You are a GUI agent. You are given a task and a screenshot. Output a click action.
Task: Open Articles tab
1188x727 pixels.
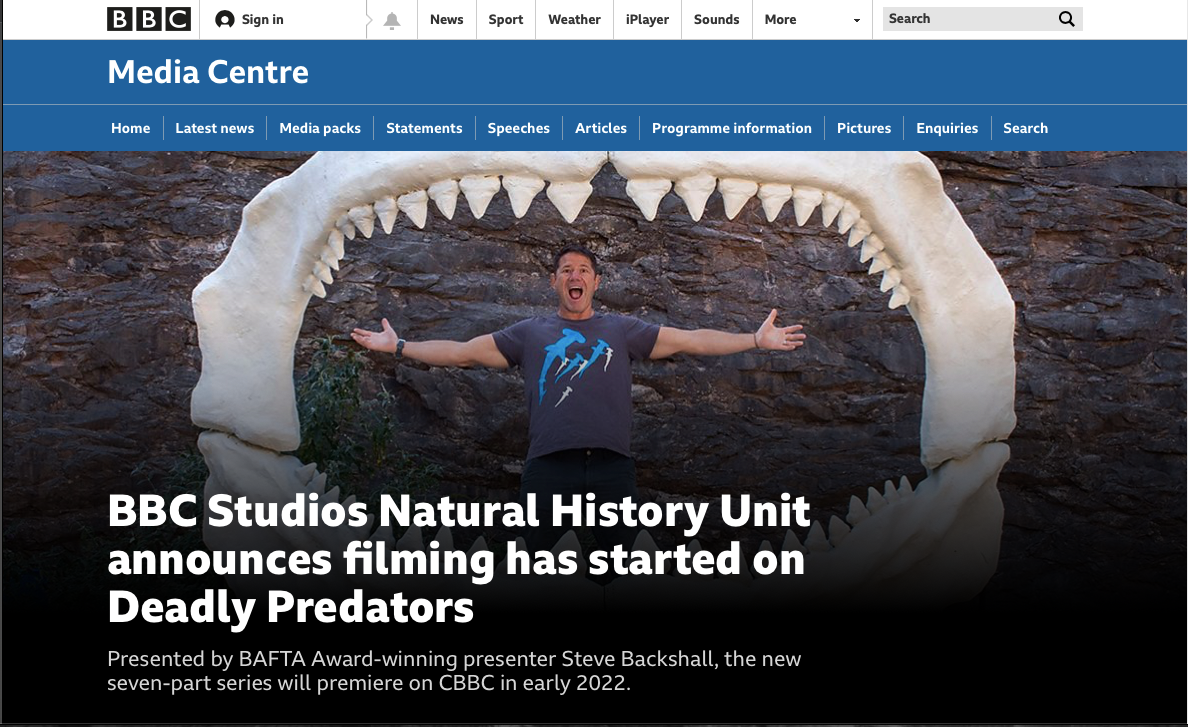(601, 128)
